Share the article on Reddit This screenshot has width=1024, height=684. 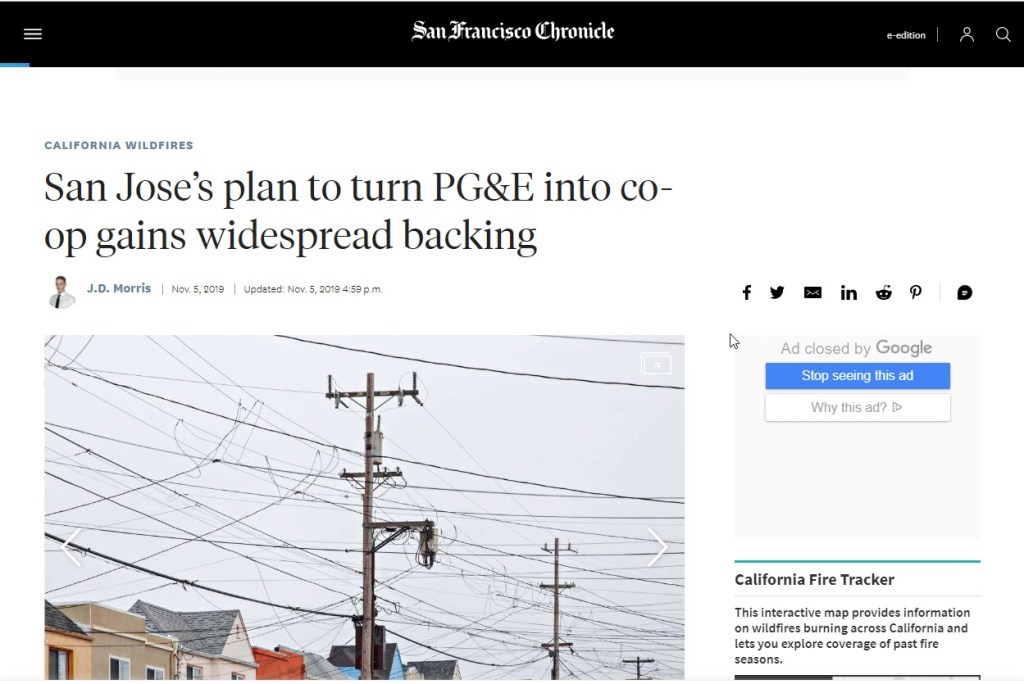click(x=883, y=293)
